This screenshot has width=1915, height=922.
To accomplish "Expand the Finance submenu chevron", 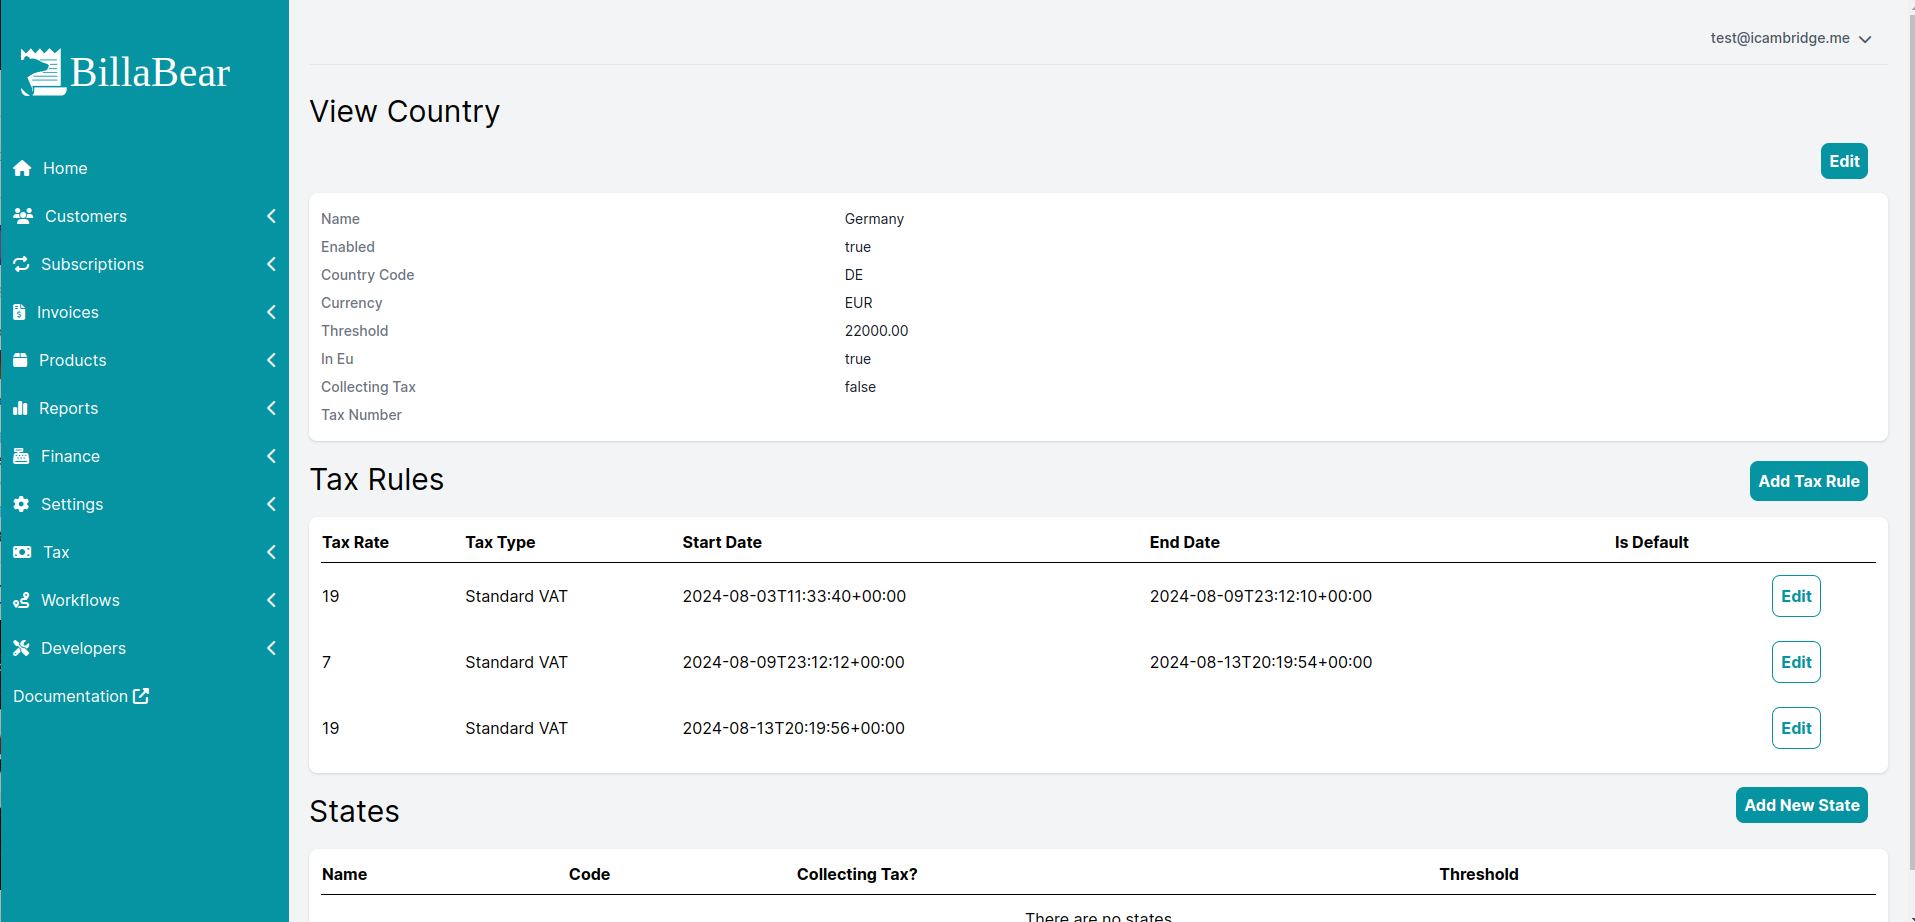I will (x=271, y=456).
